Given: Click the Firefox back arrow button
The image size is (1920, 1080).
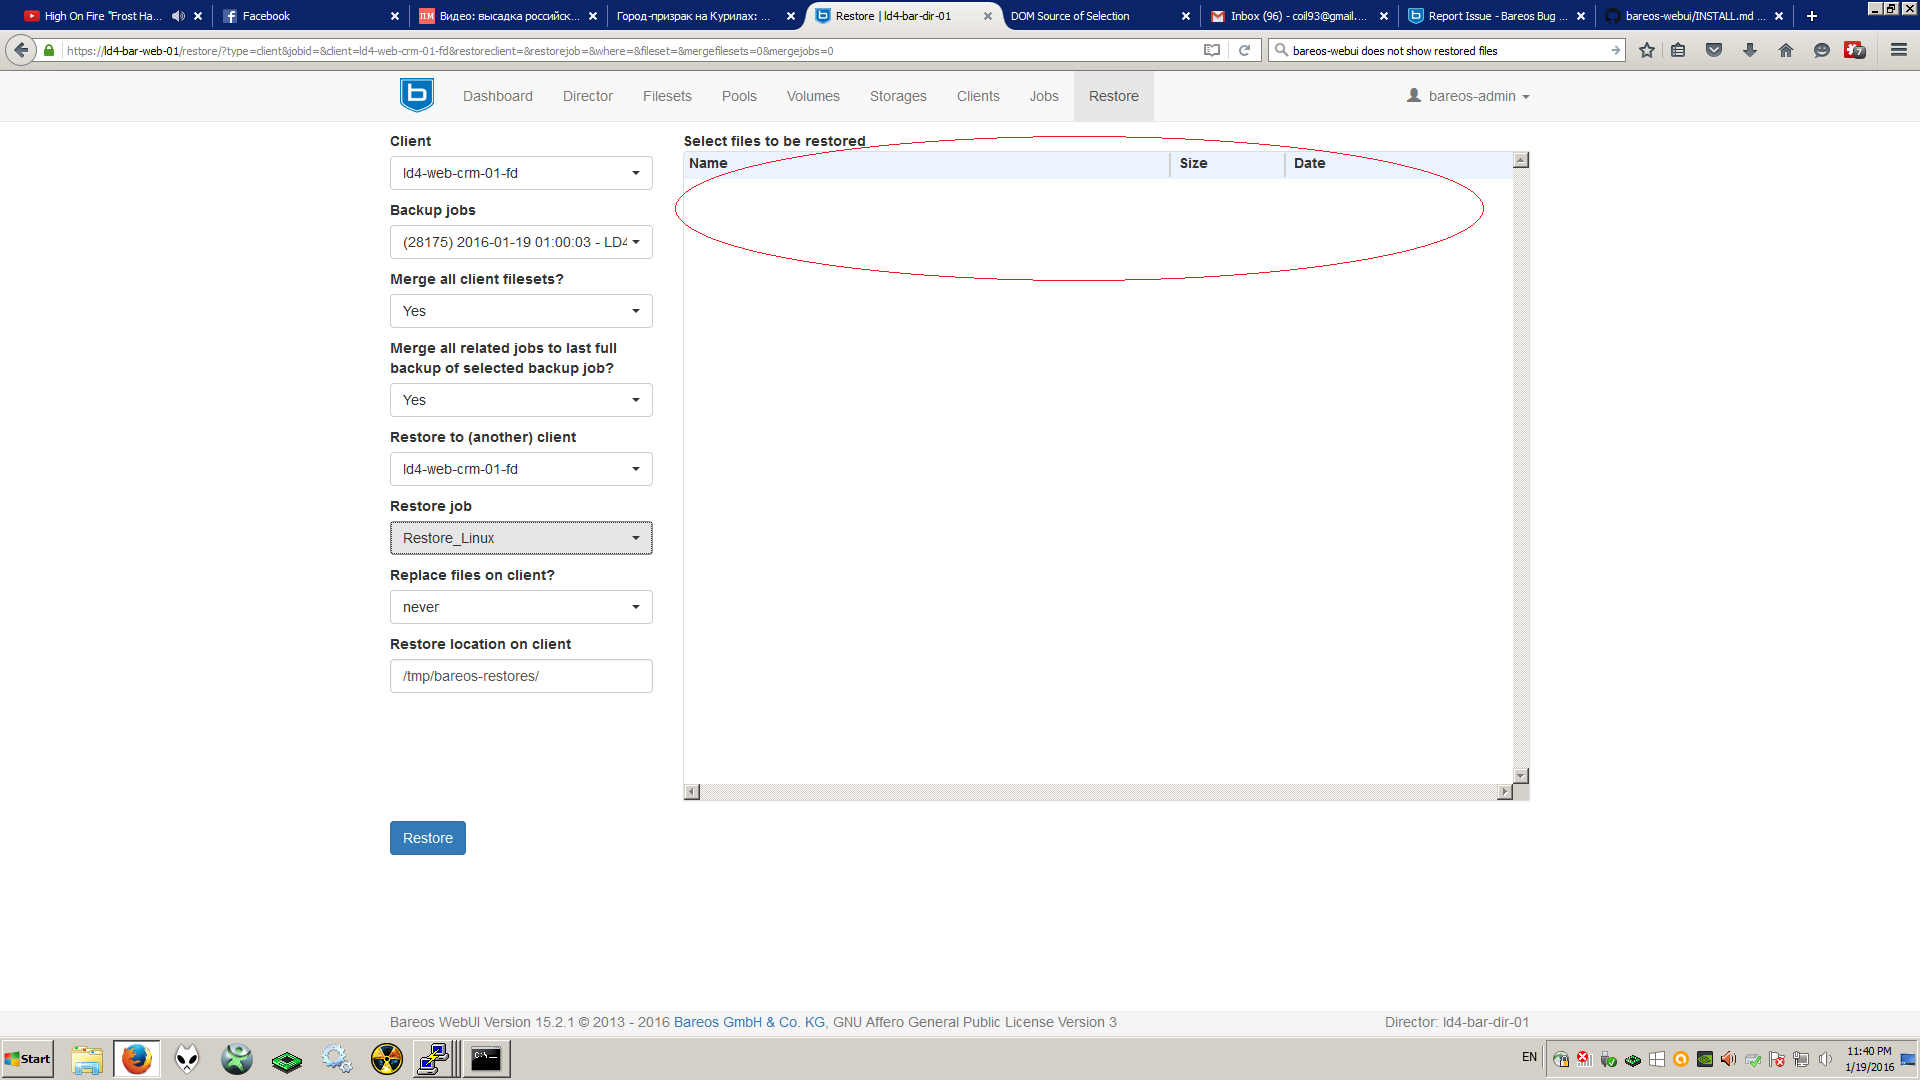Looking at the screenshot, I should pyautogui.click(x=21, y=50).
